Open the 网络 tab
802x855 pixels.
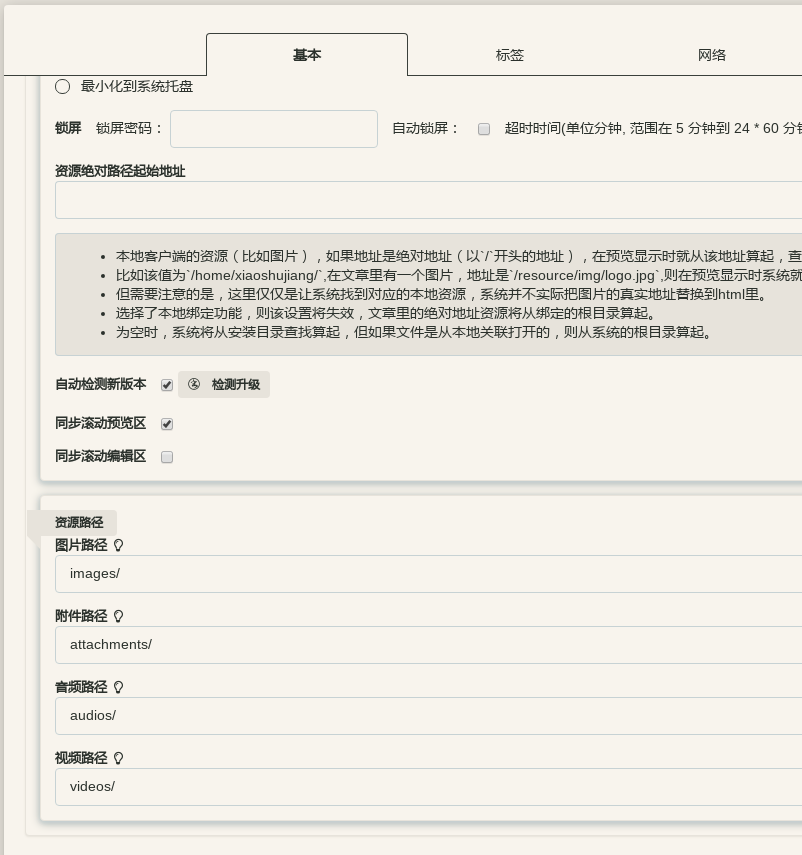[711, 55]
